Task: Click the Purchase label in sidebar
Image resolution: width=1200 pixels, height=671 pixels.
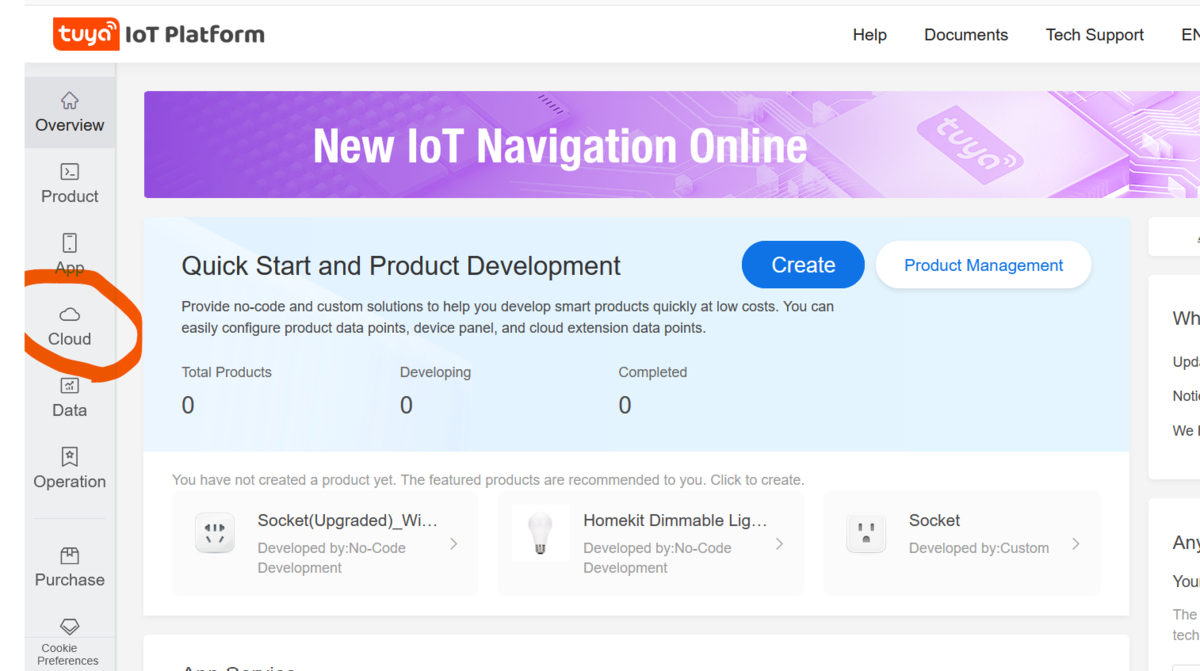Action: click(69, 580)
